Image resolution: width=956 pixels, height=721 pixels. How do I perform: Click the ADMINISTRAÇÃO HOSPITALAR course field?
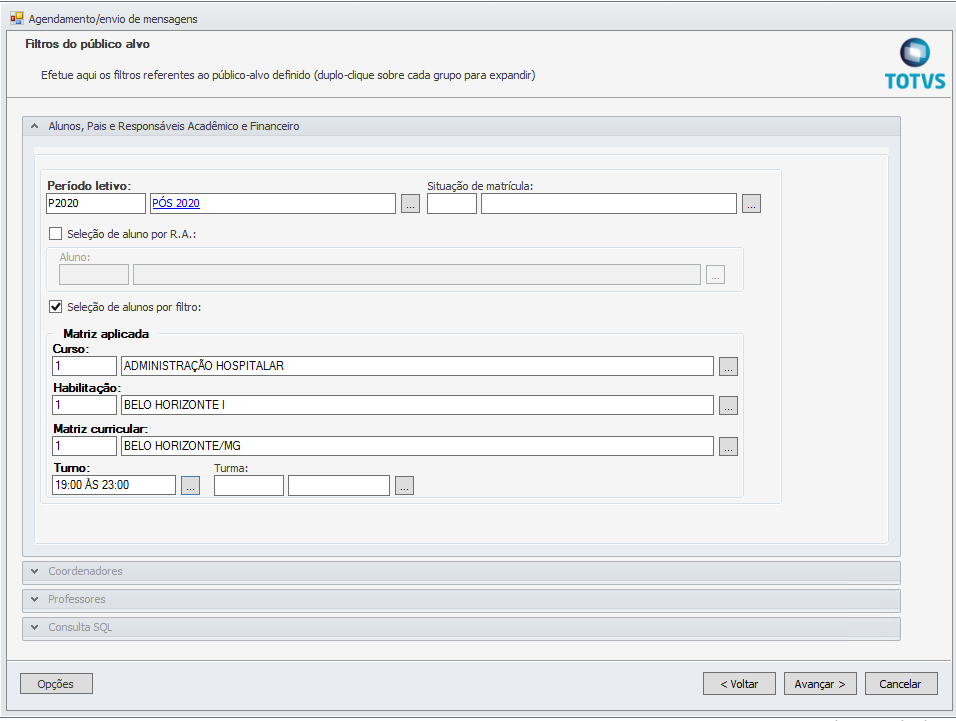pos(417,366)
